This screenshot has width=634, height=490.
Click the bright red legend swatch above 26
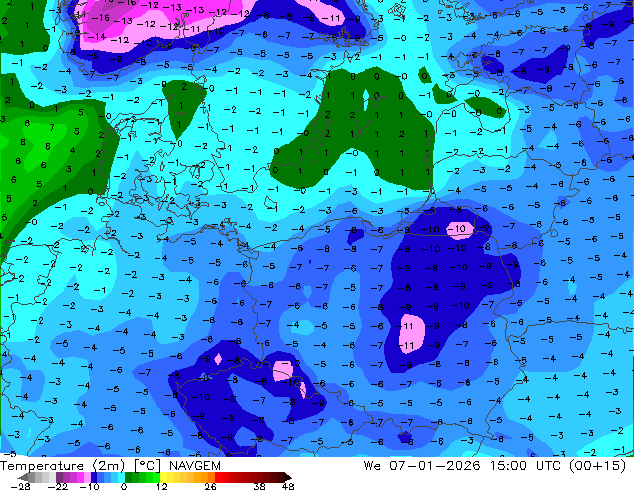(218, 477)
